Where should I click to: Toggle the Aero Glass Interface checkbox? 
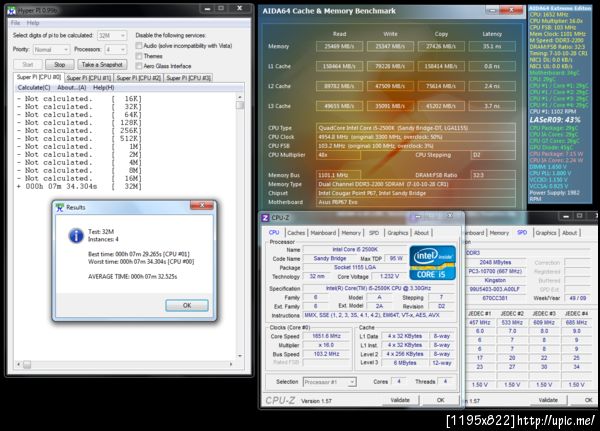tap(139, 66)
